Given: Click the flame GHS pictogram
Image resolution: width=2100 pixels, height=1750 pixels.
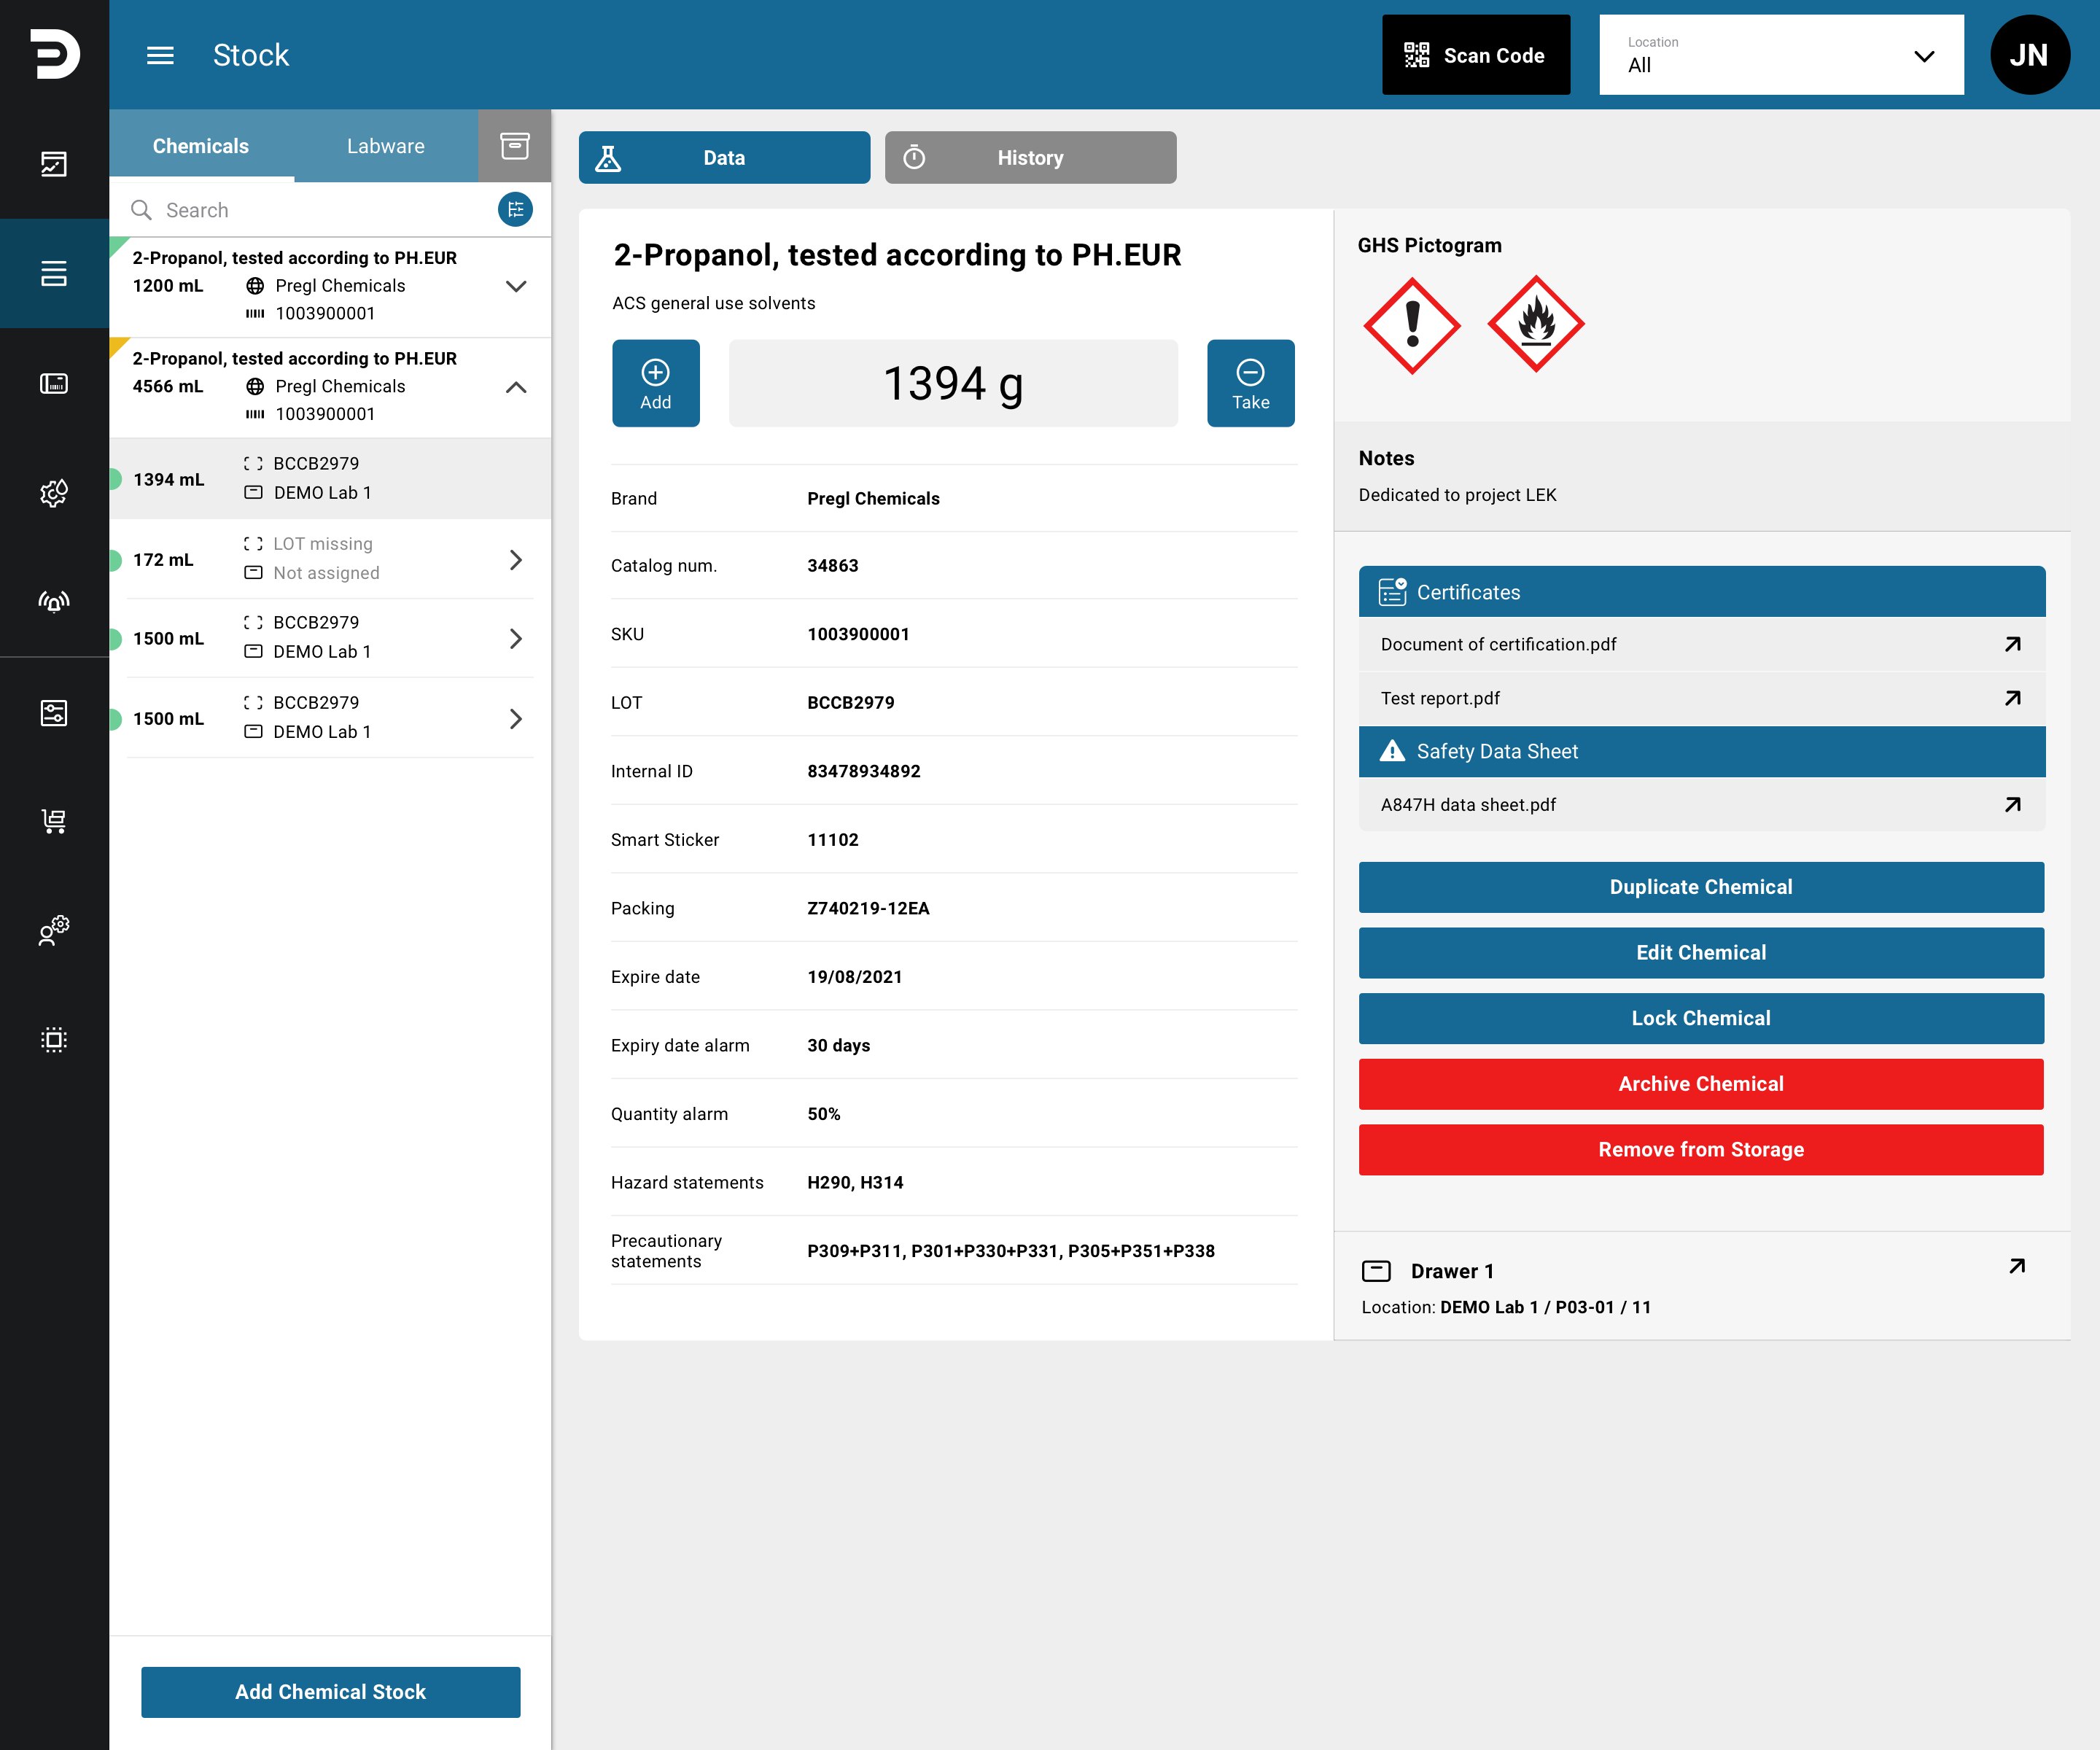Looking at the screenshot, I should coord(1536,324).
